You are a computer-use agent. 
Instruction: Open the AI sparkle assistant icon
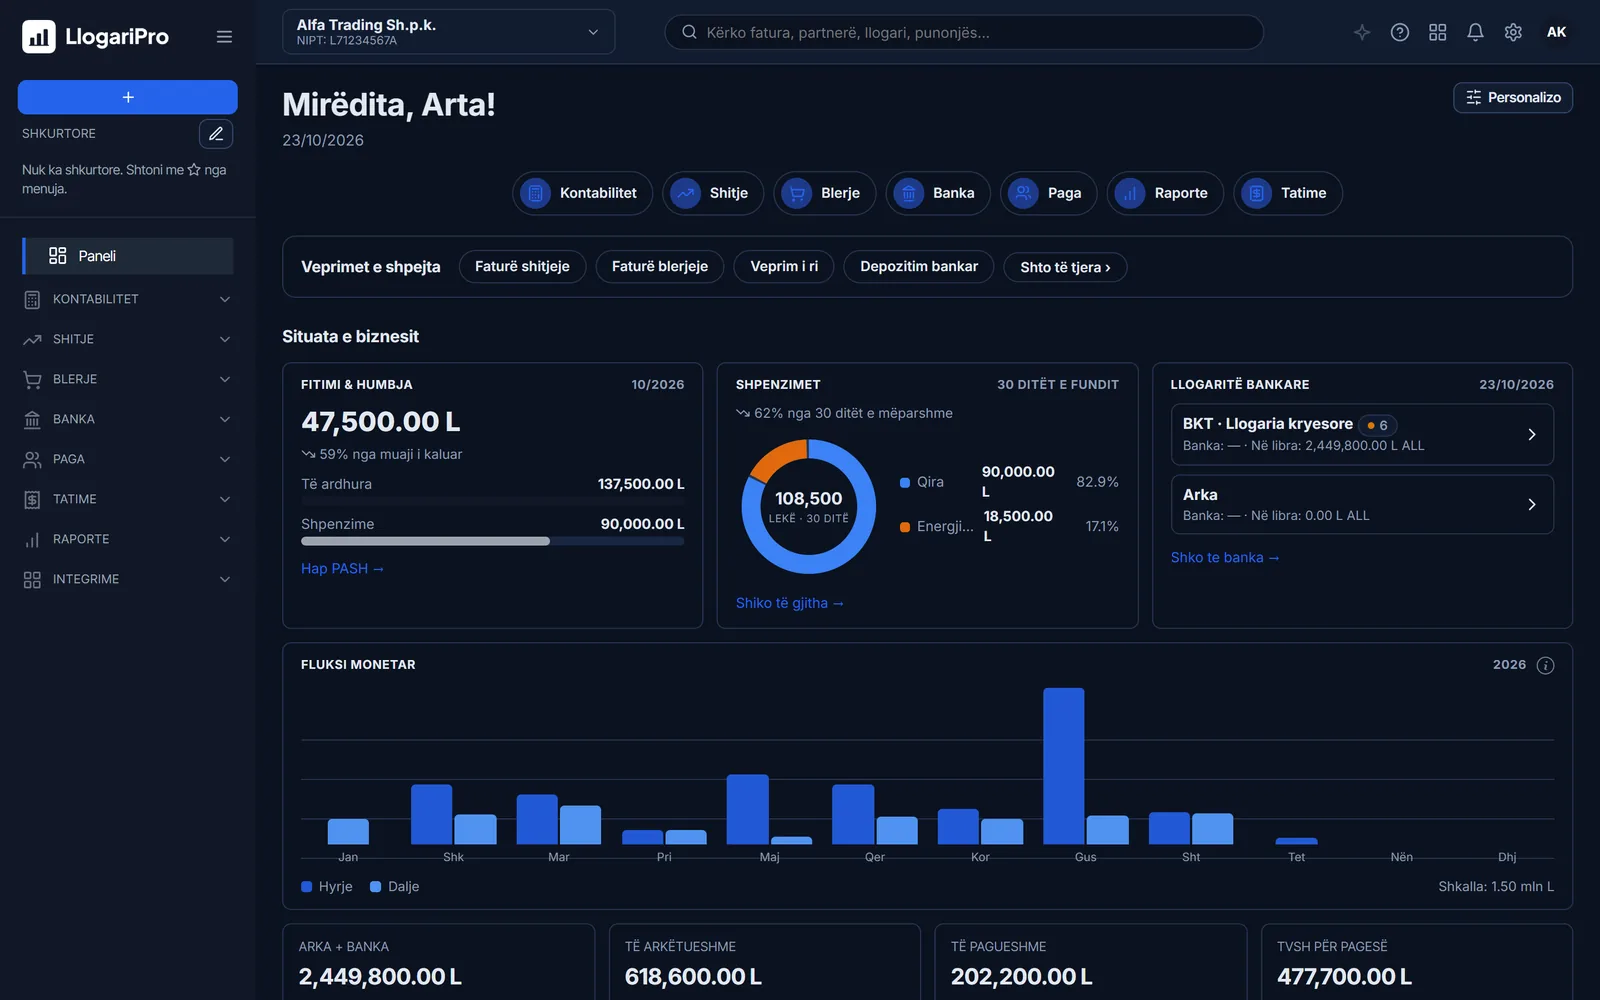pos(1362,32)
